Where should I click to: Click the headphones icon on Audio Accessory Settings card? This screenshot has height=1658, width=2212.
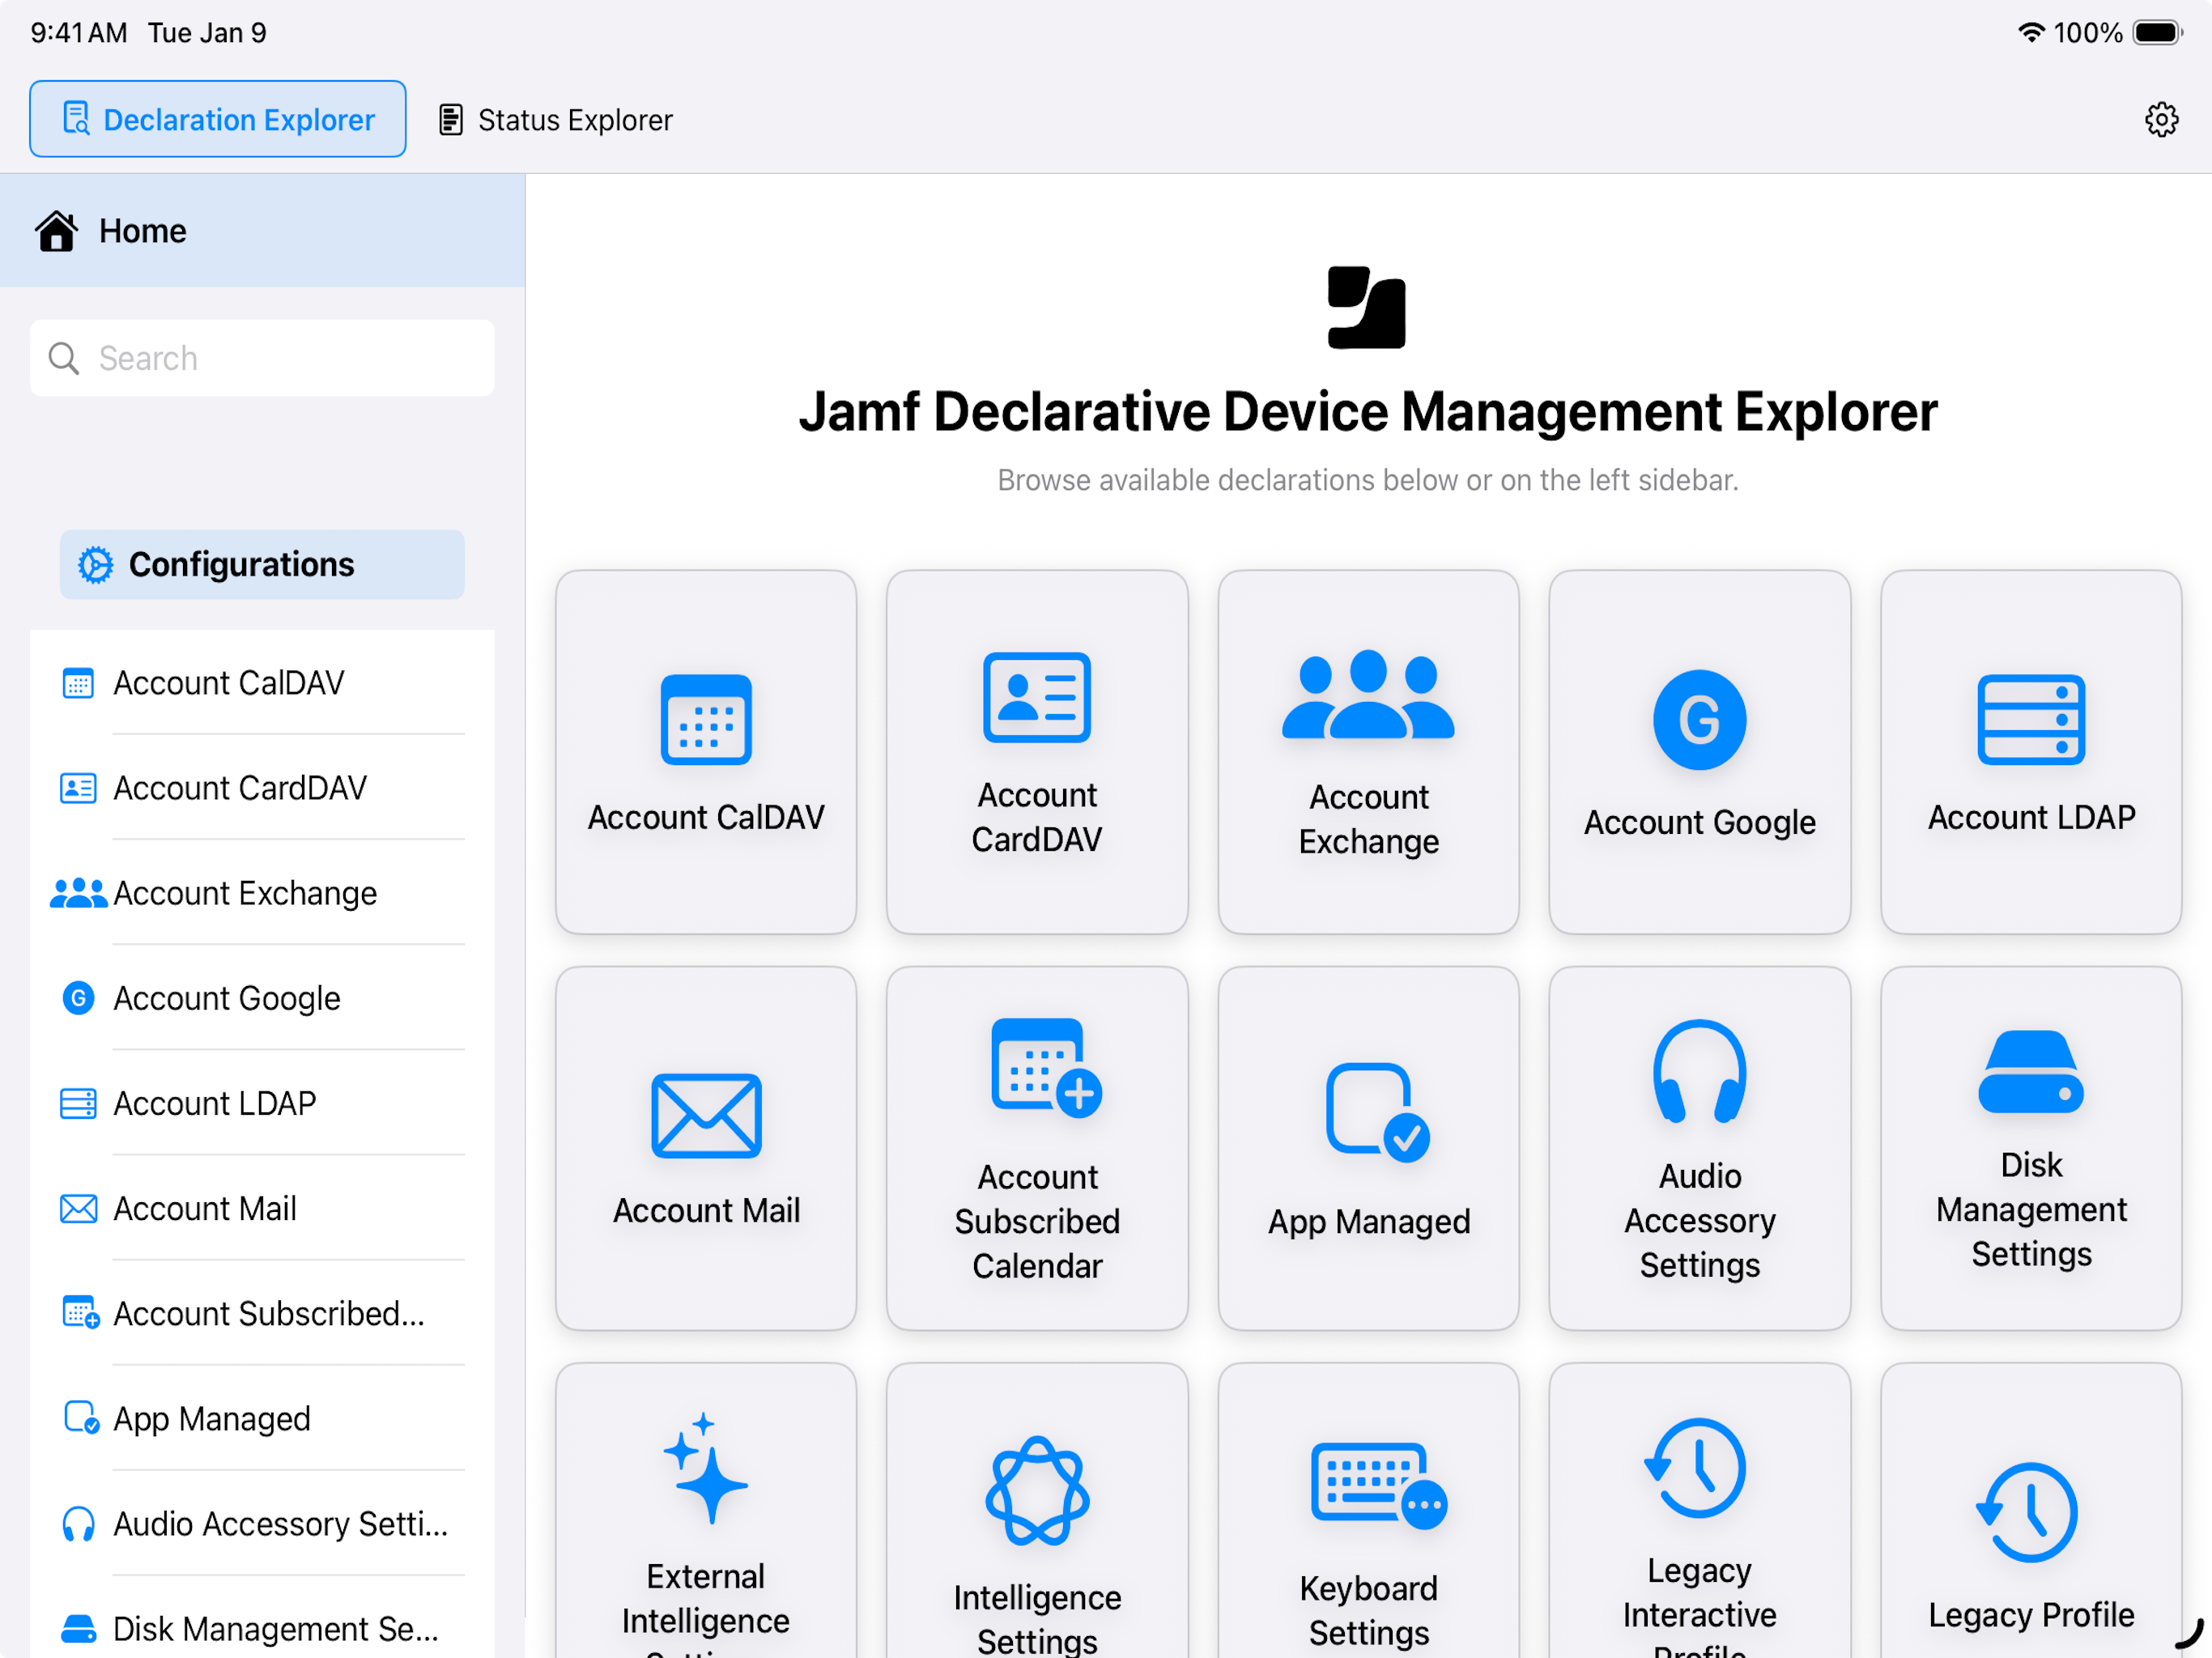coord(1699,1072)
